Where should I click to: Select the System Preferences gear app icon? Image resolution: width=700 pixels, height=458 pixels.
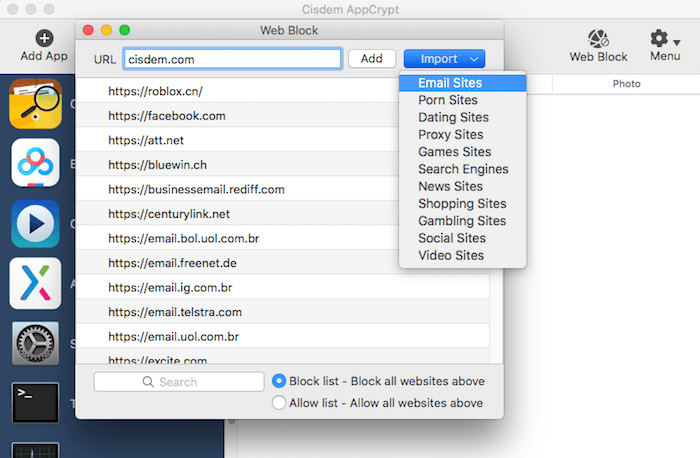(36, 343)
